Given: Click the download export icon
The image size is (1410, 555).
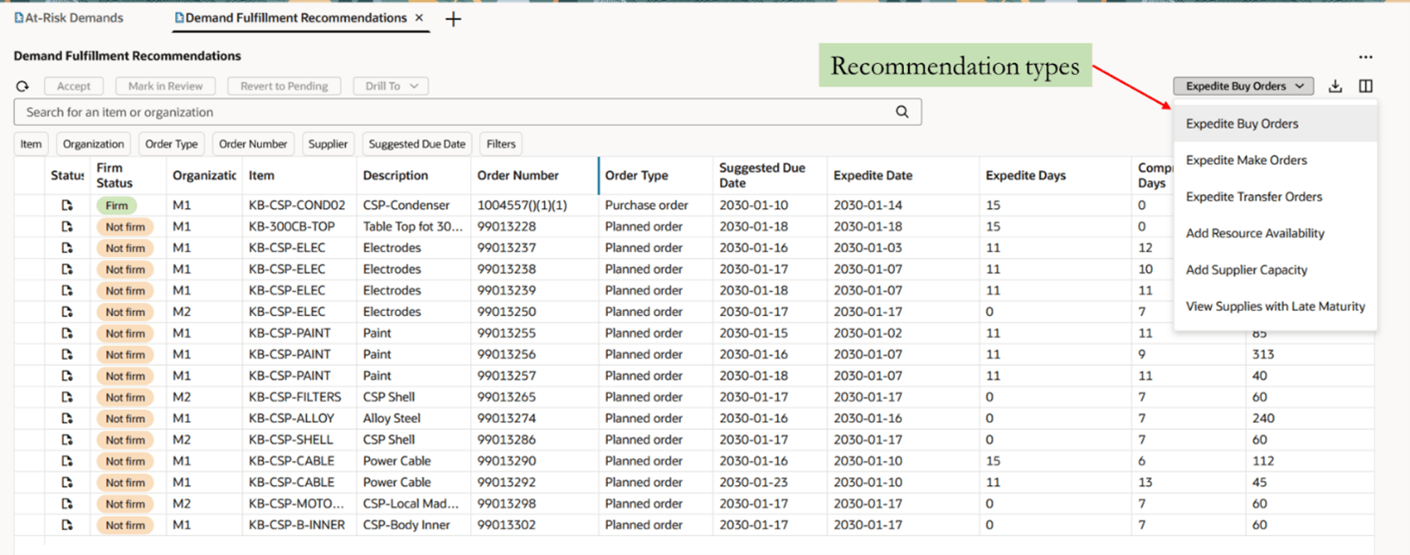Looking at the screenshot, I should 1335,86.
